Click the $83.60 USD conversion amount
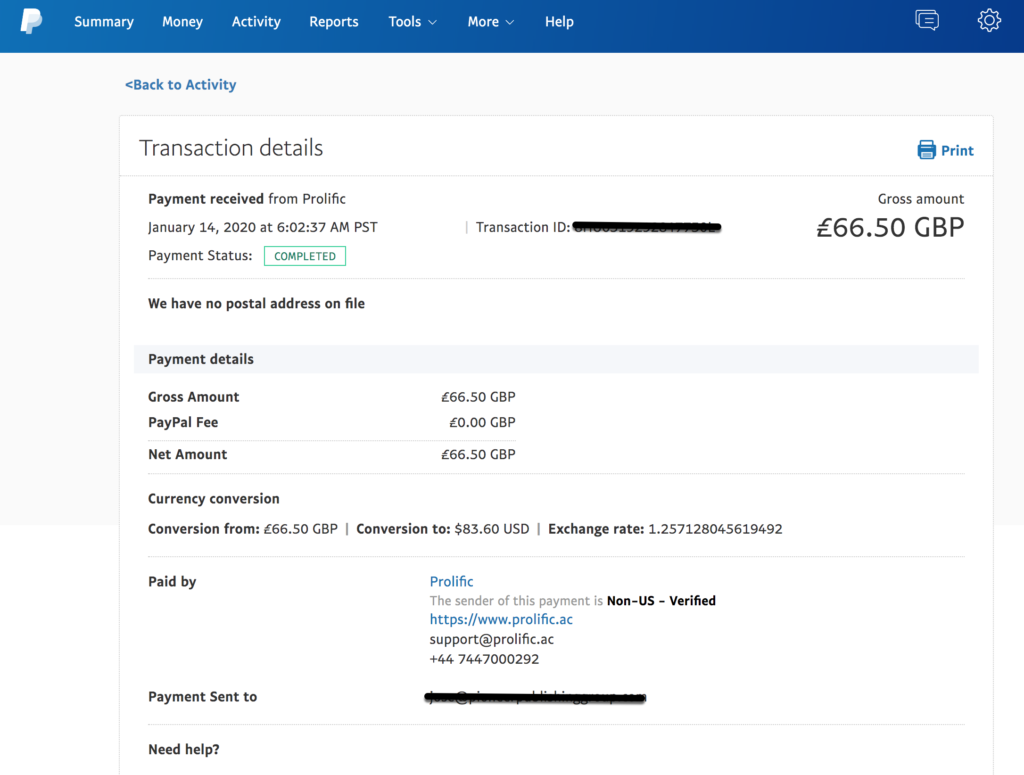The width and height of the screenshot is (1024, 775). click(492, 529)
